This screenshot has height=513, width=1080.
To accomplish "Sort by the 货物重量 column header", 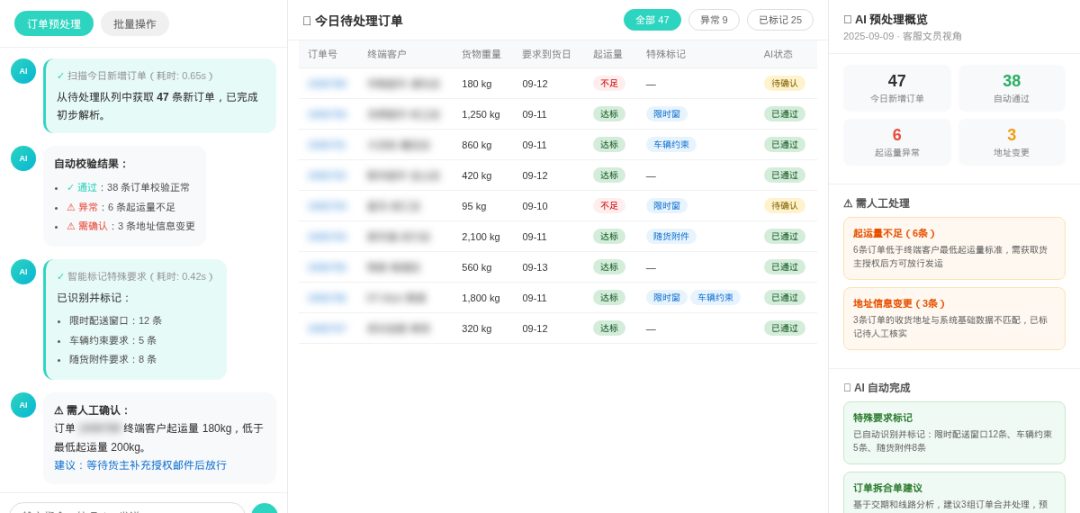I will [481, 54].
